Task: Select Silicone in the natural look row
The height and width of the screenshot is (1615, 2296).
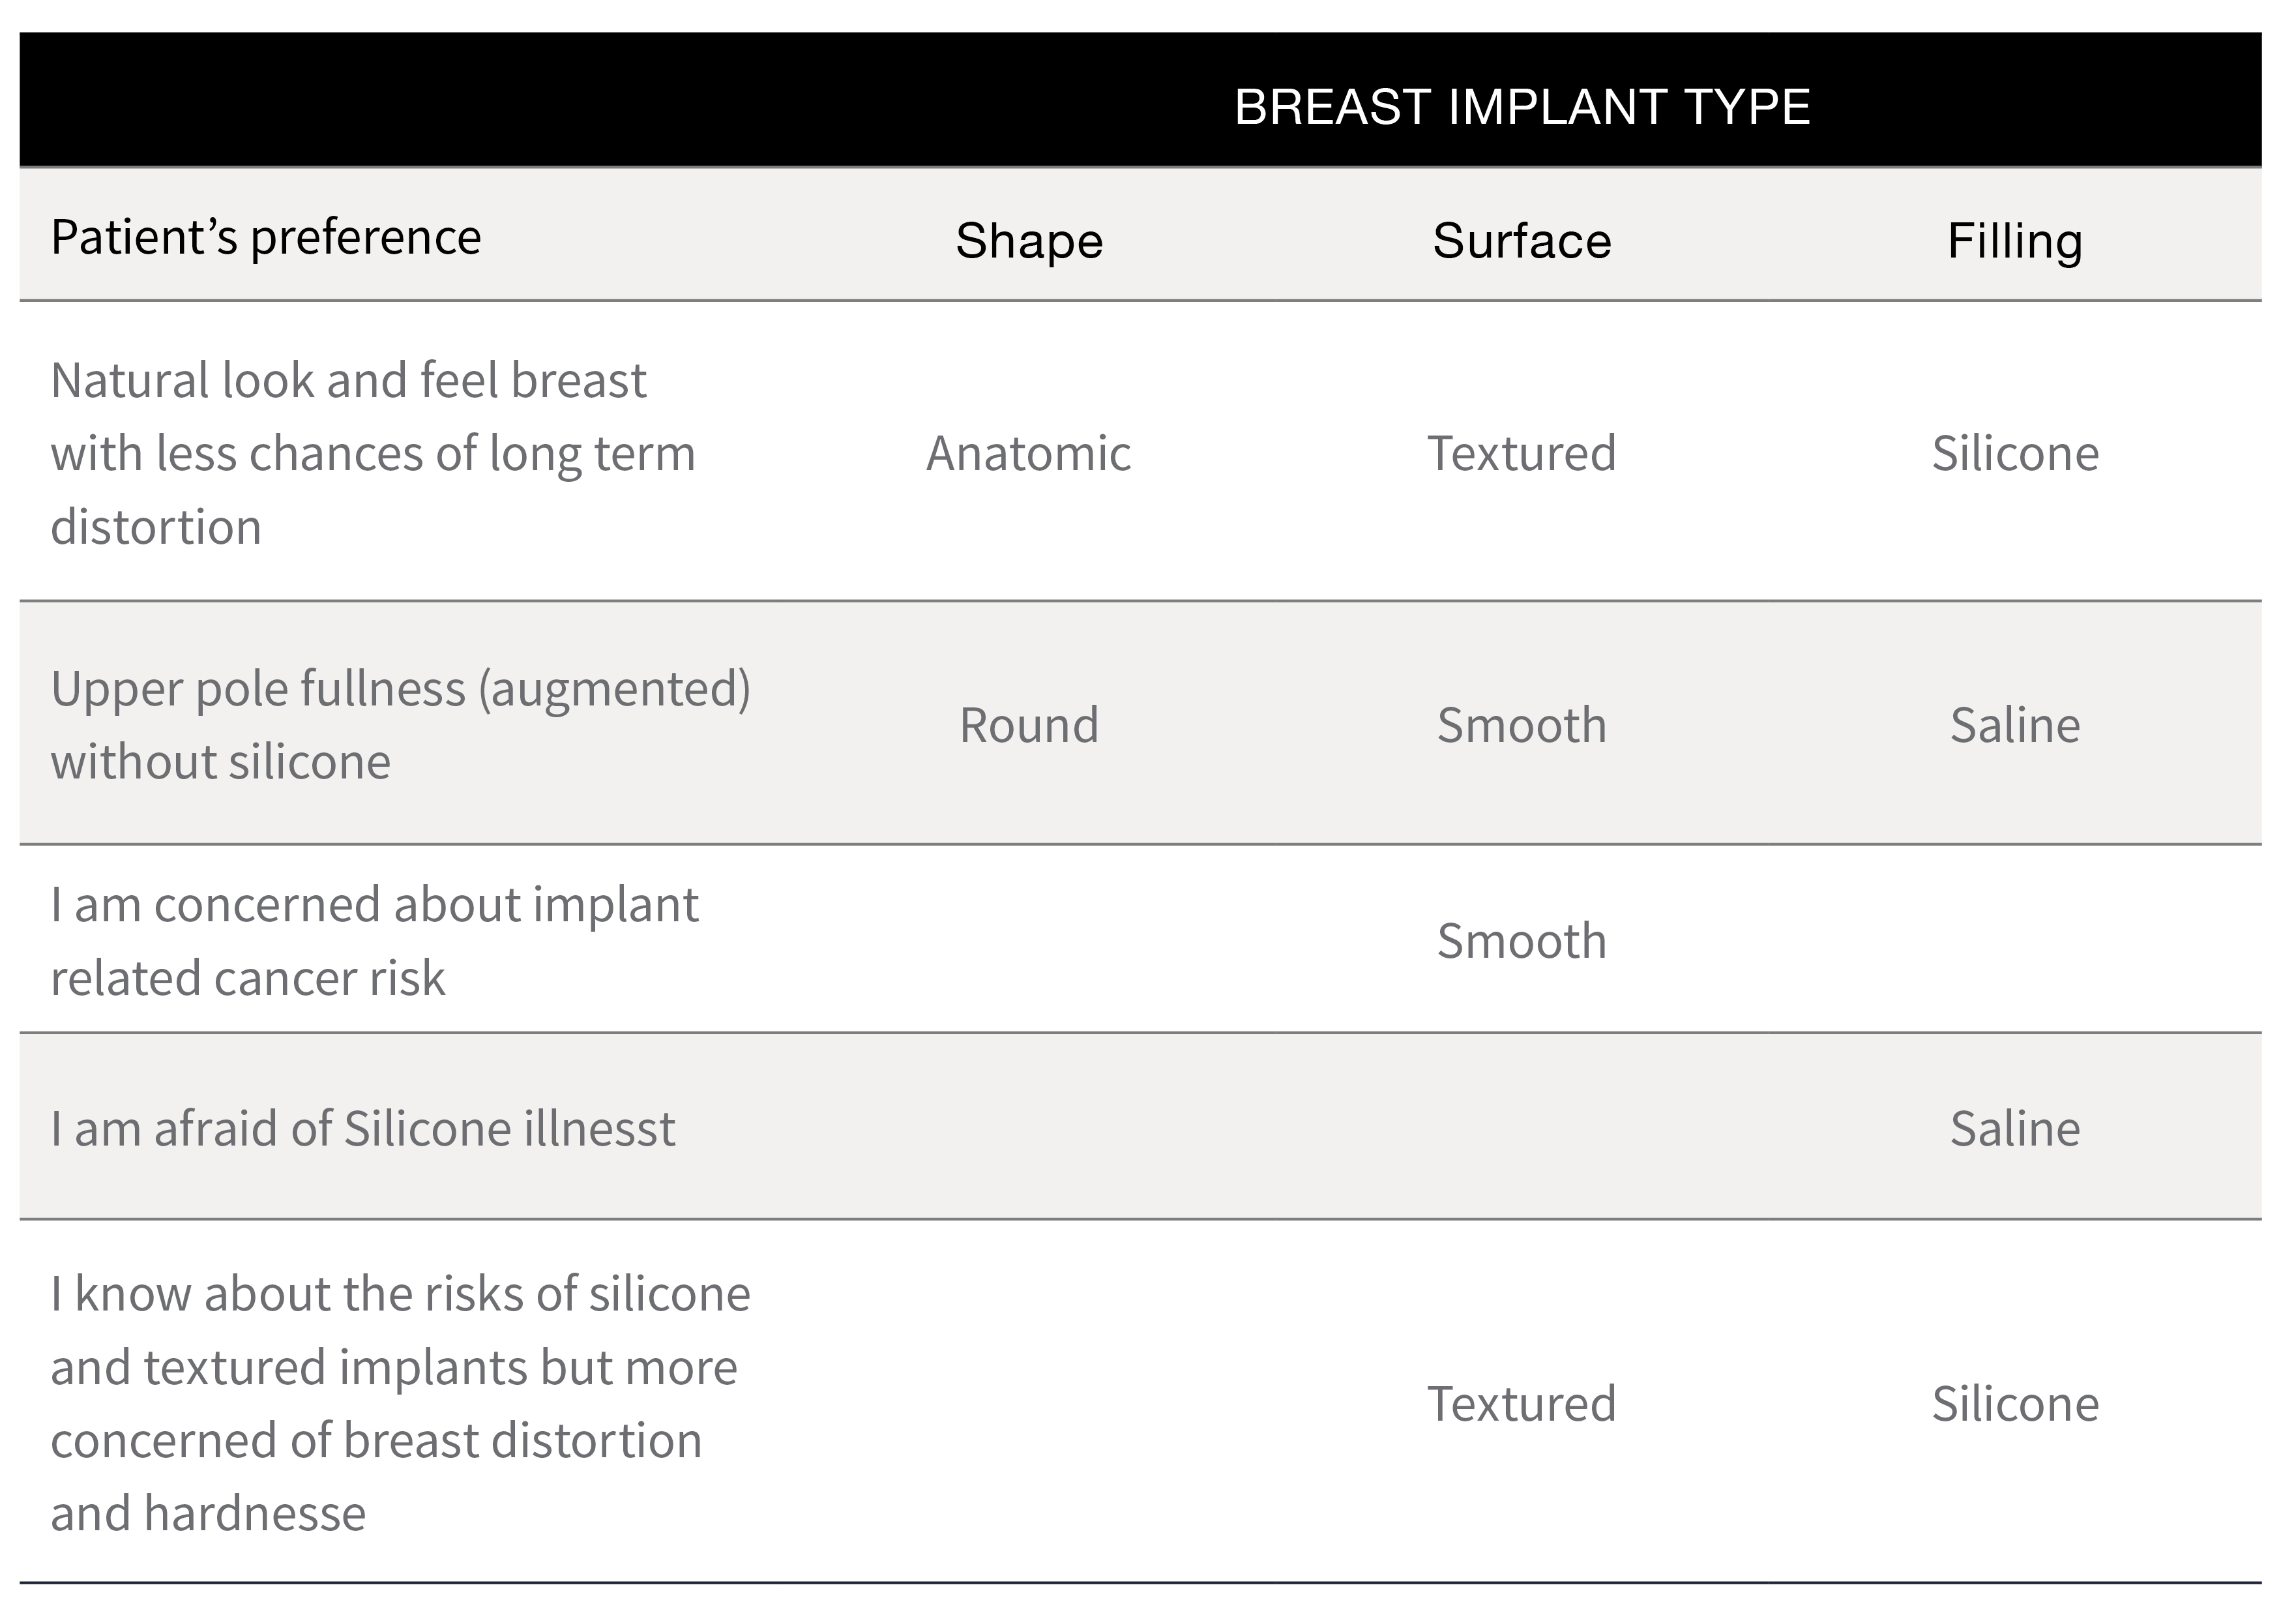Action: [x=2015, y=453]
